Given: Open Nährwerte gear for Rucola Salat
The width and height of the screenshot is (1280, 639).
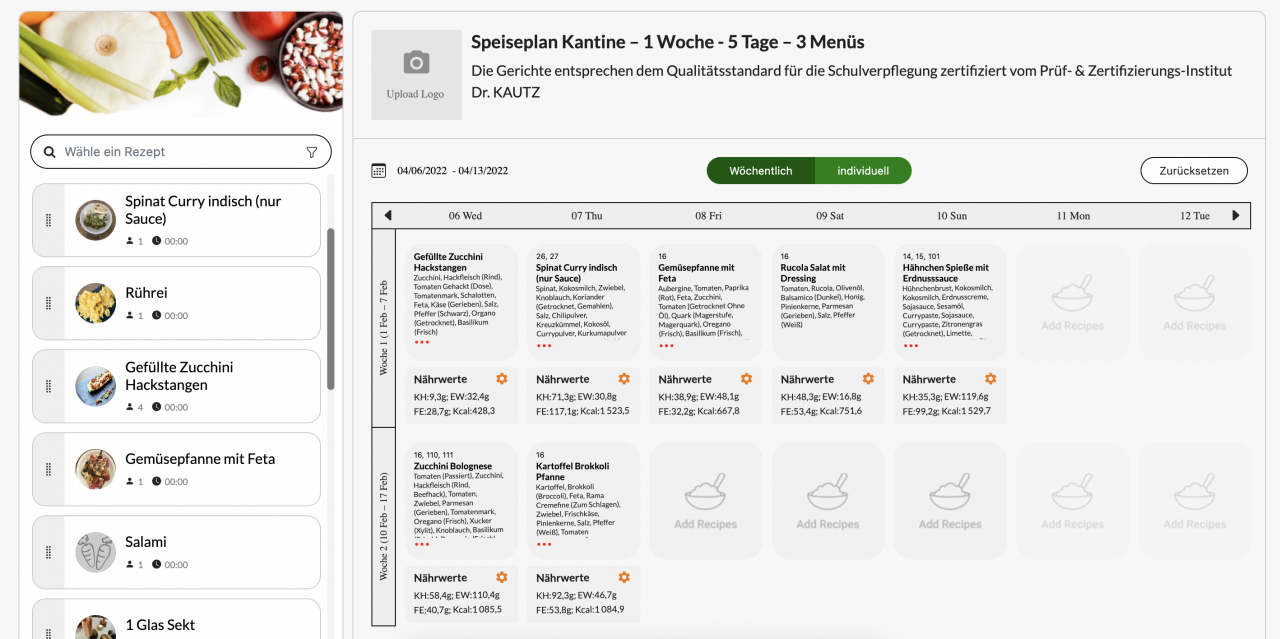Looking at the screenshot, I should click(868, 379).
